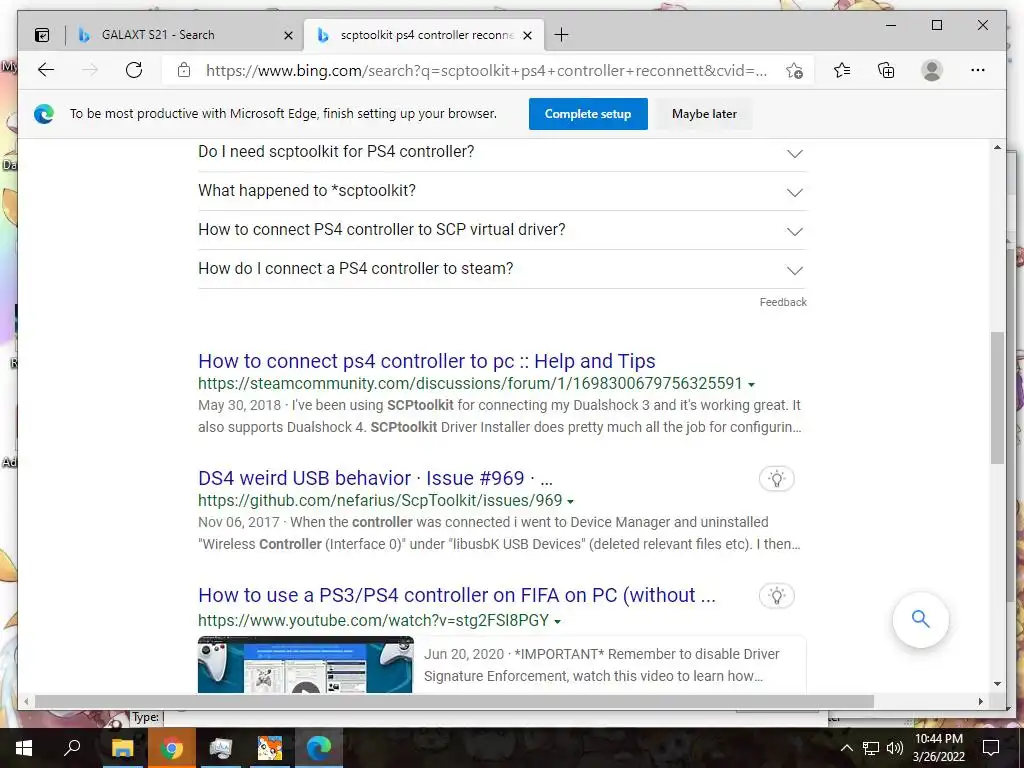
Task: Show hidden system tray icons
Action: pyautogui.click(x=846, y=748)
